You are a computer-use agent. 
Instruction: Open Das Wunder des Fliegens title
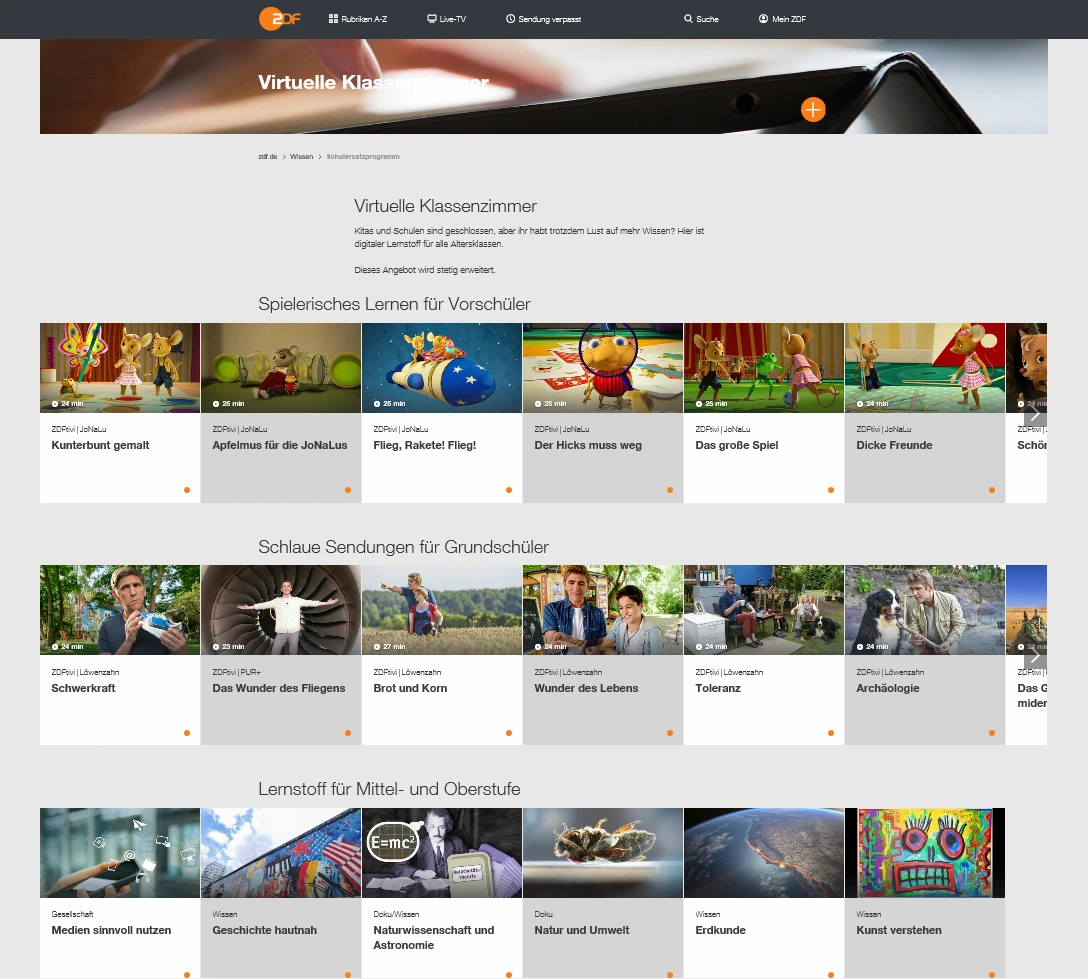278,688
